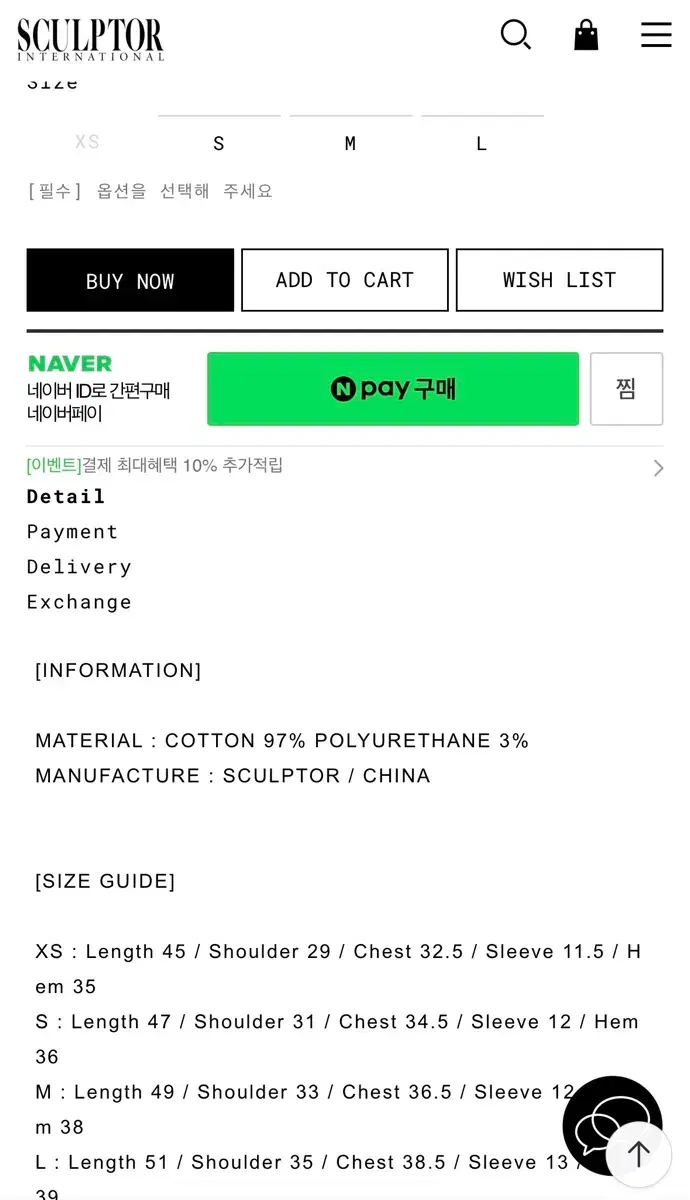
Task: Open the hamburger menu
Action: coord(656,35)
